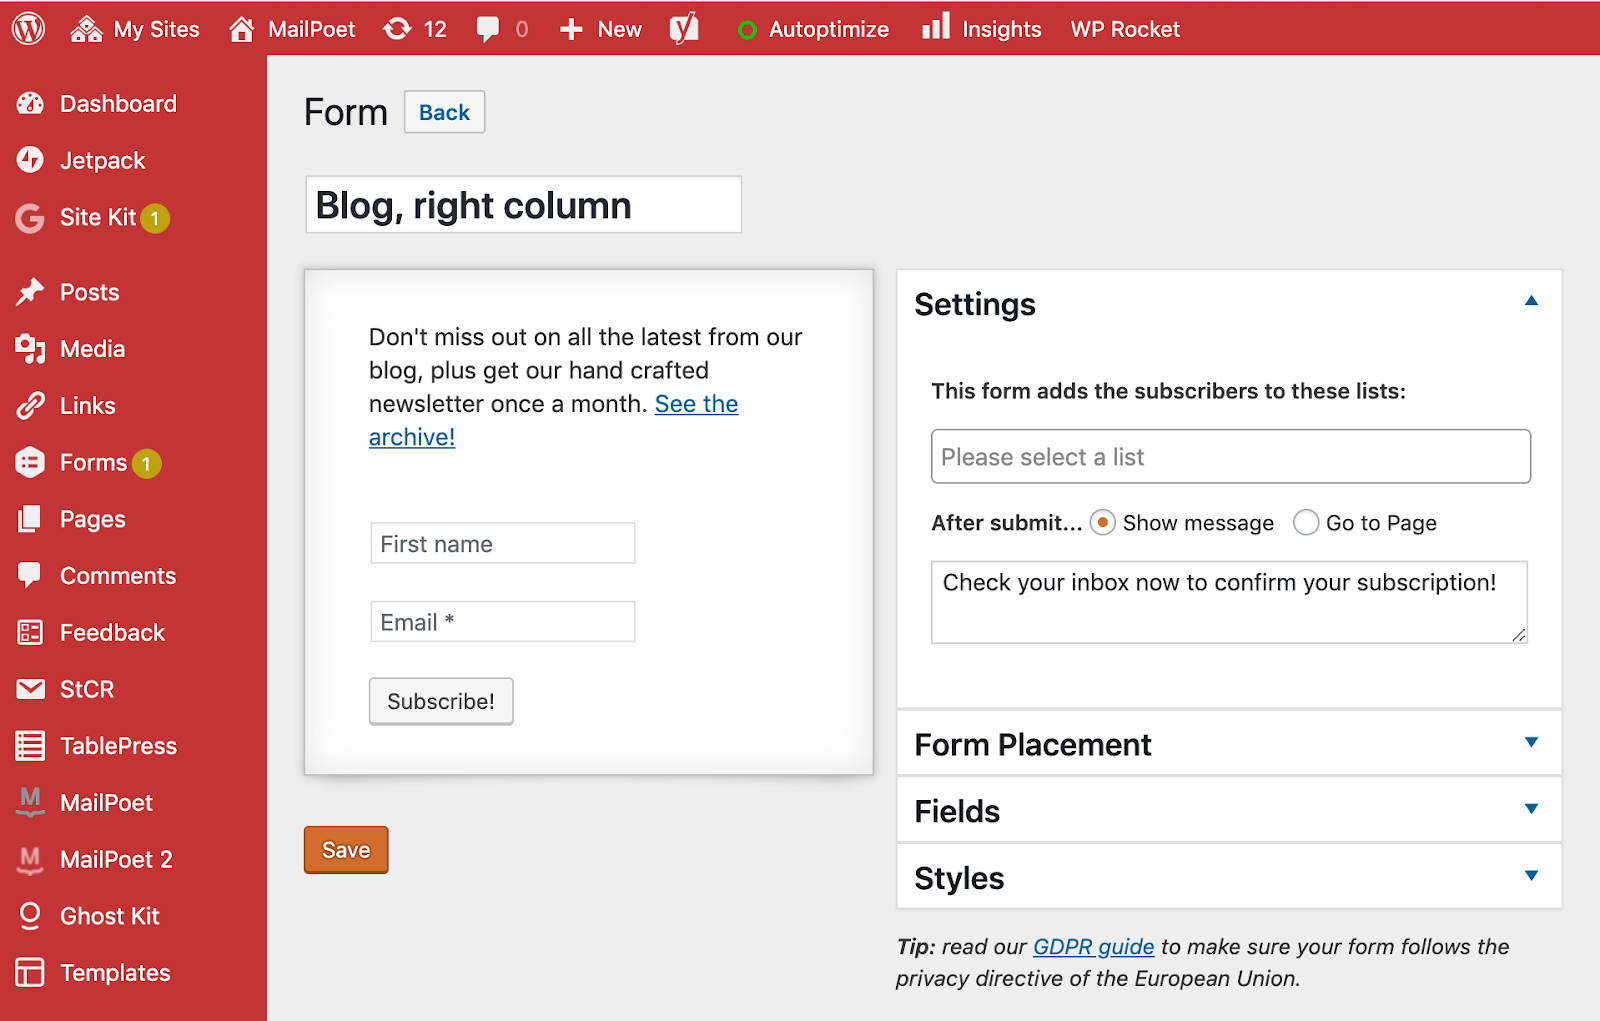
Task: Collapse the Settings panel
Action: point(1531,301)
